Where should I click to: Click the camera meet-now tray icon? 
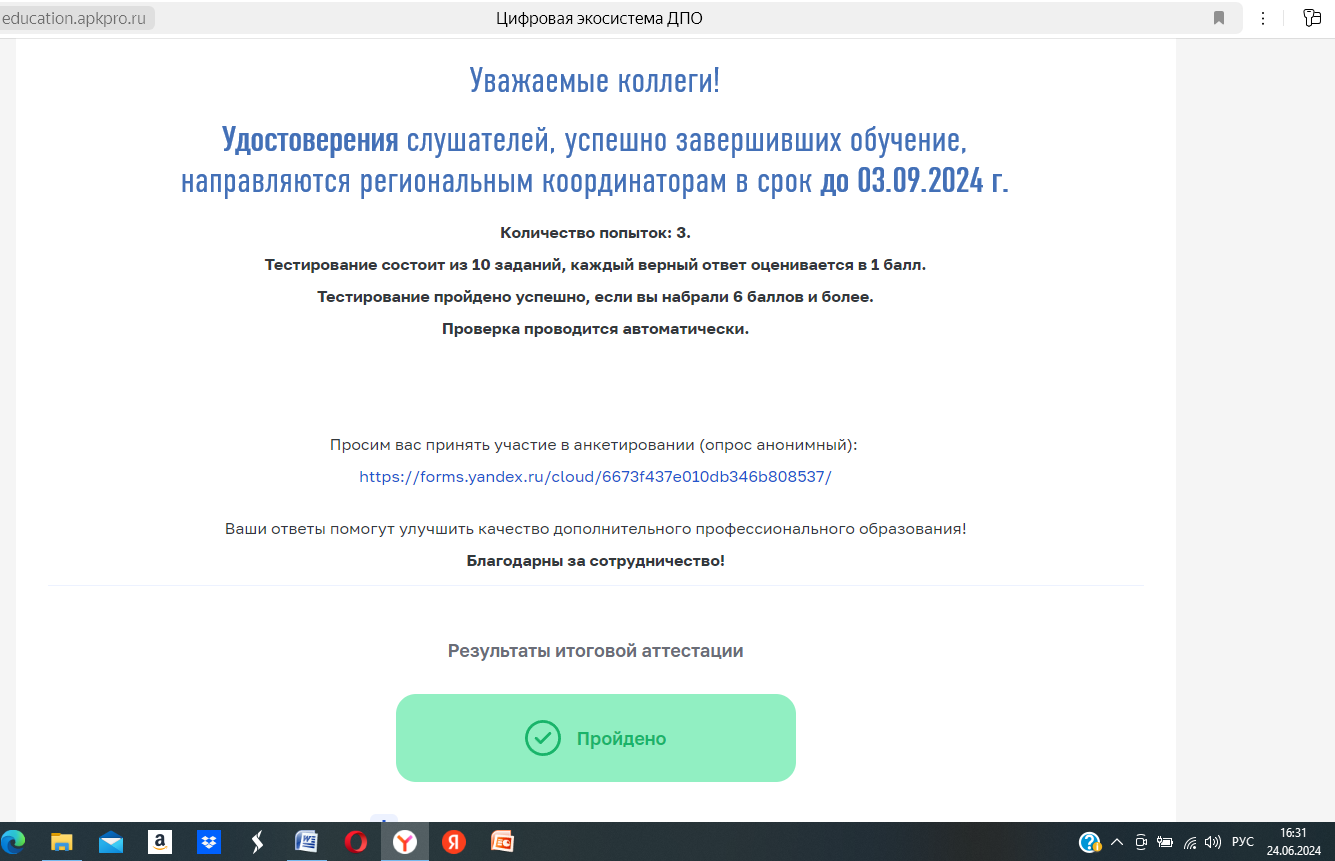(1141, 842)
